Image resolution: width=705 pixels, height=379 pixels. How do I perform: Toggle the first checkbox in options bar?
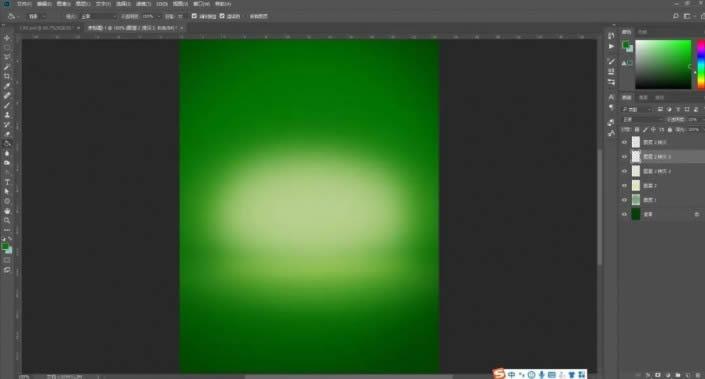[194, 16]
